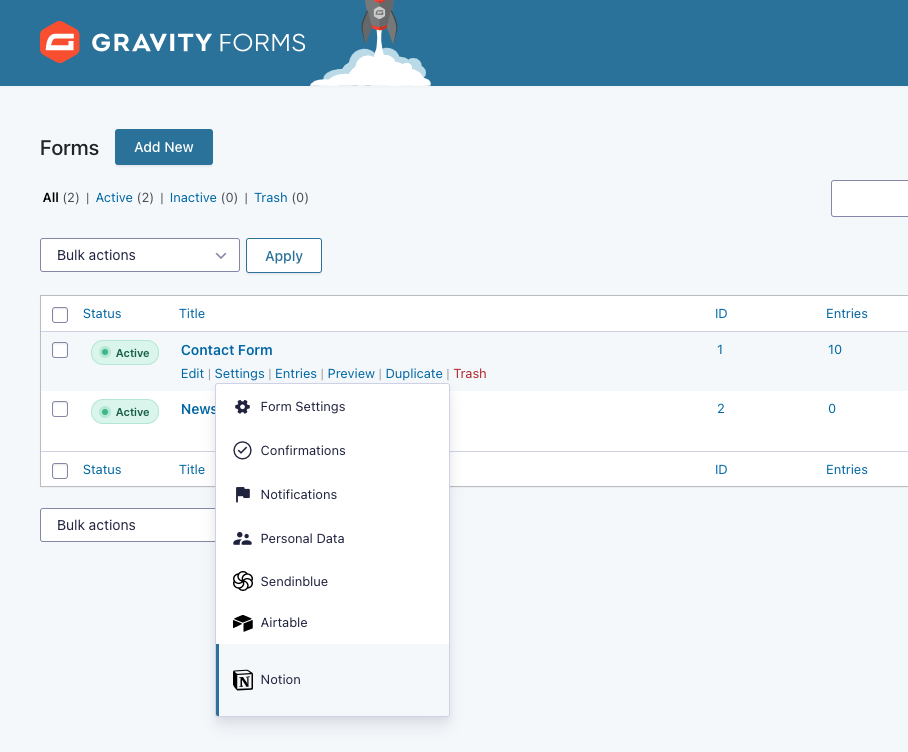Sort by ID column in header
Screen dimensions: 908x752
[721, 314]
